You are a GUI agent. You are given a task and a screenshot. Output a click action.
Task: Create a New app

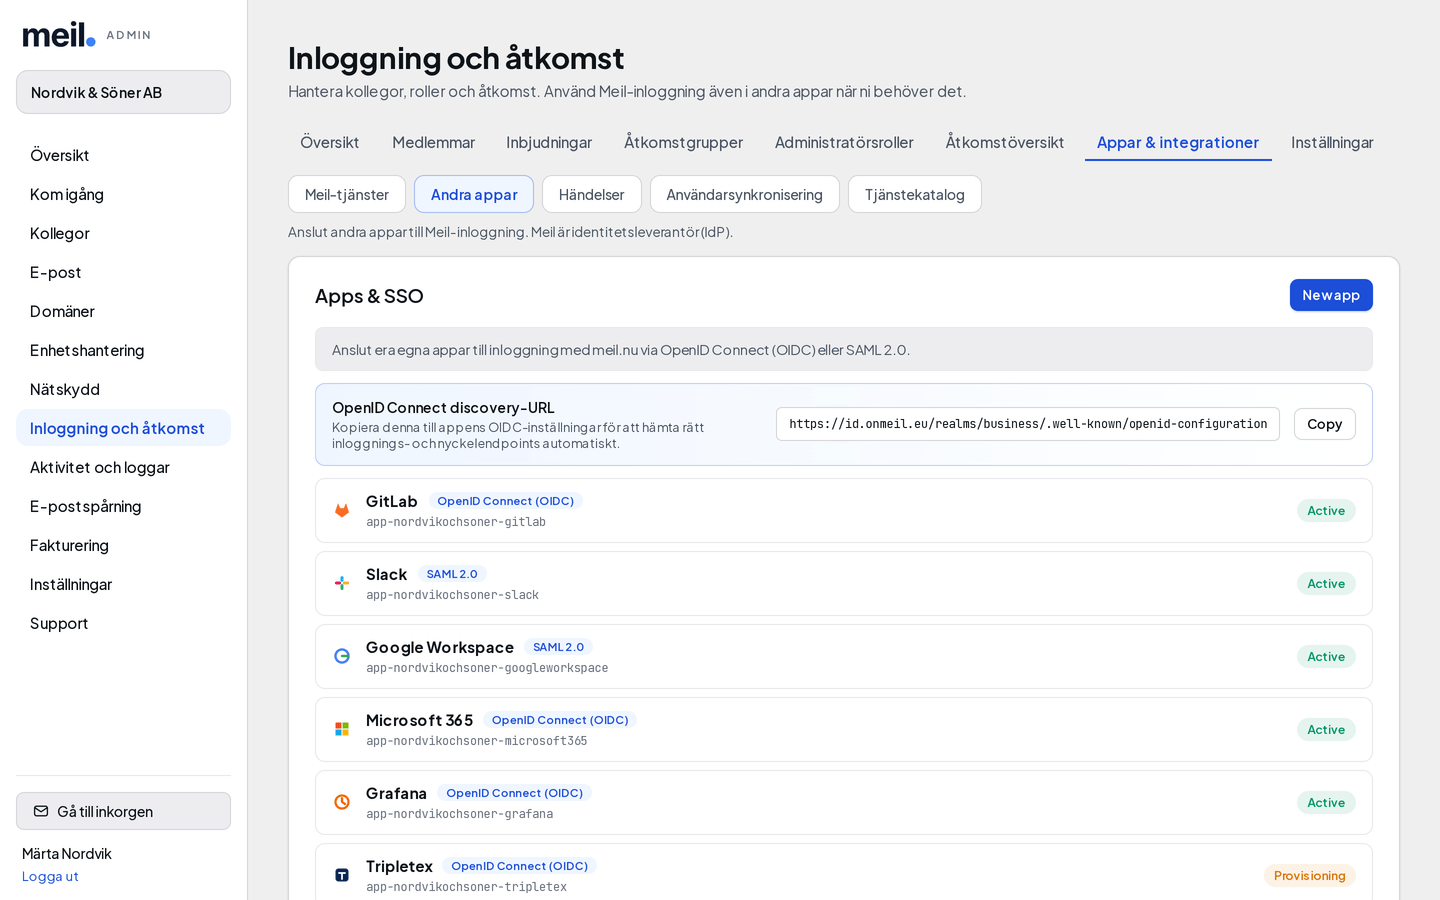[1331, 295]
